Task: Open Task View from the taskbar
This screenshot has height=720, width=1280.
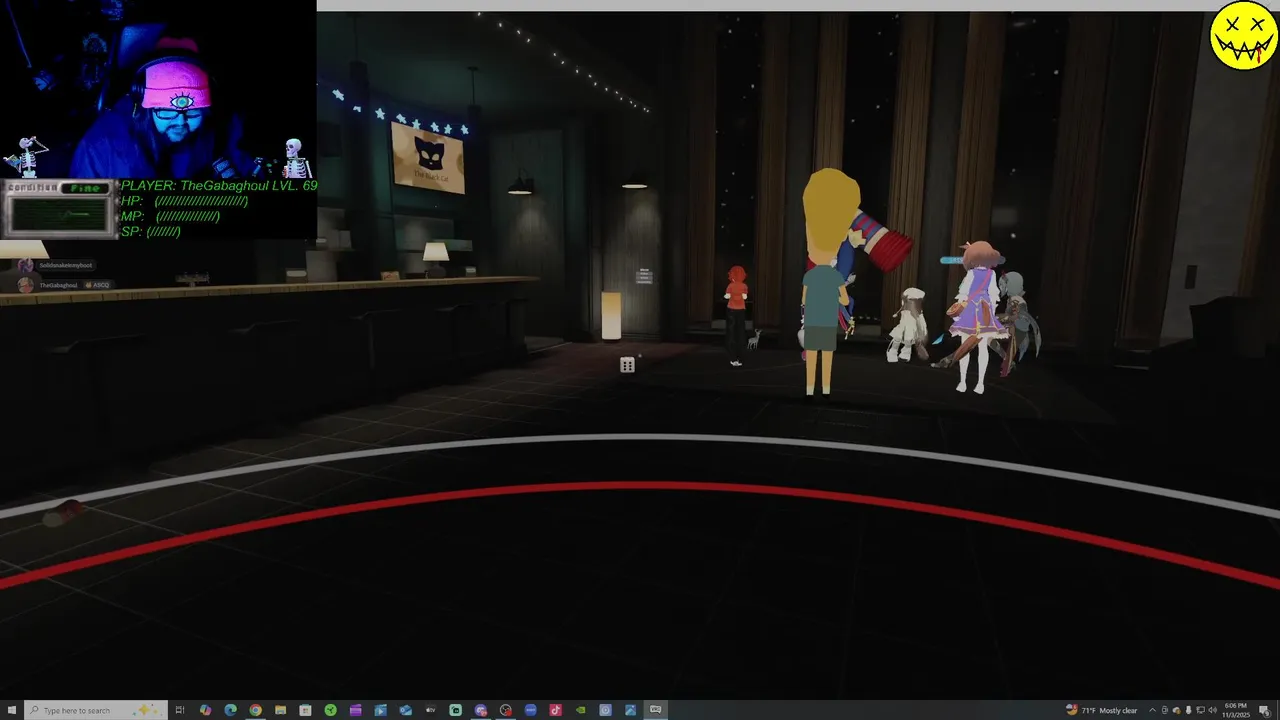Action: pyautogui.click(x=180, y=710)
